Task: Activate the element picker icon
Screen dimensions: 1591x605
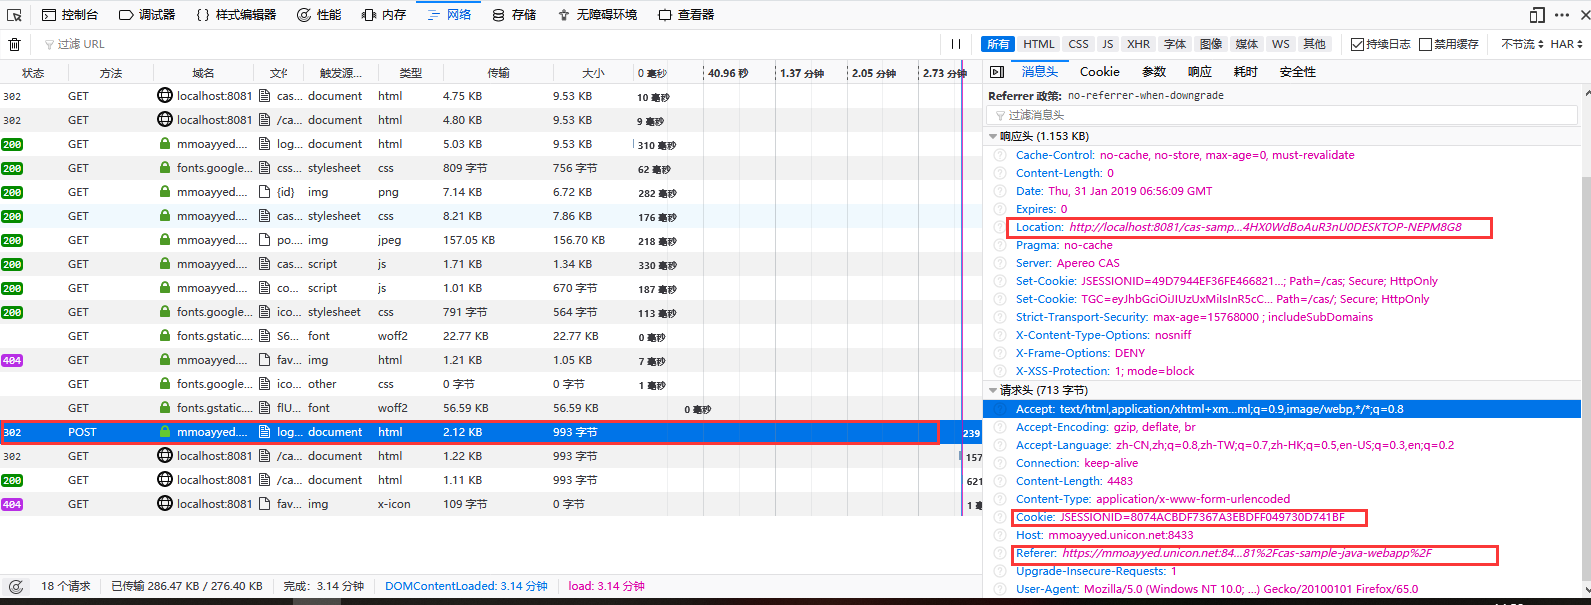Action: pos(14,15)
